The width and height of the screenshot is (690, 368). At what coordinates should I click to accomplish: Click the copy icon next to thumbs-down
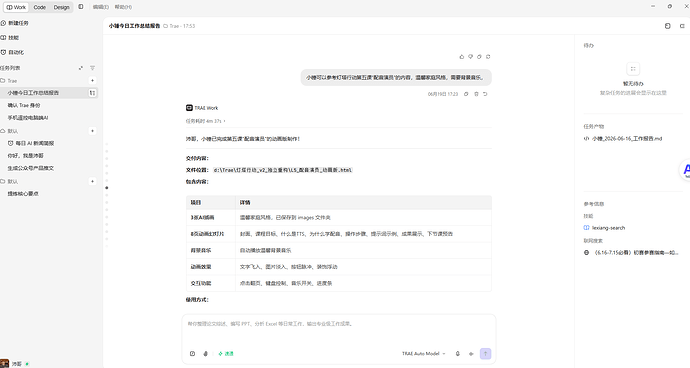click(479, 57)
